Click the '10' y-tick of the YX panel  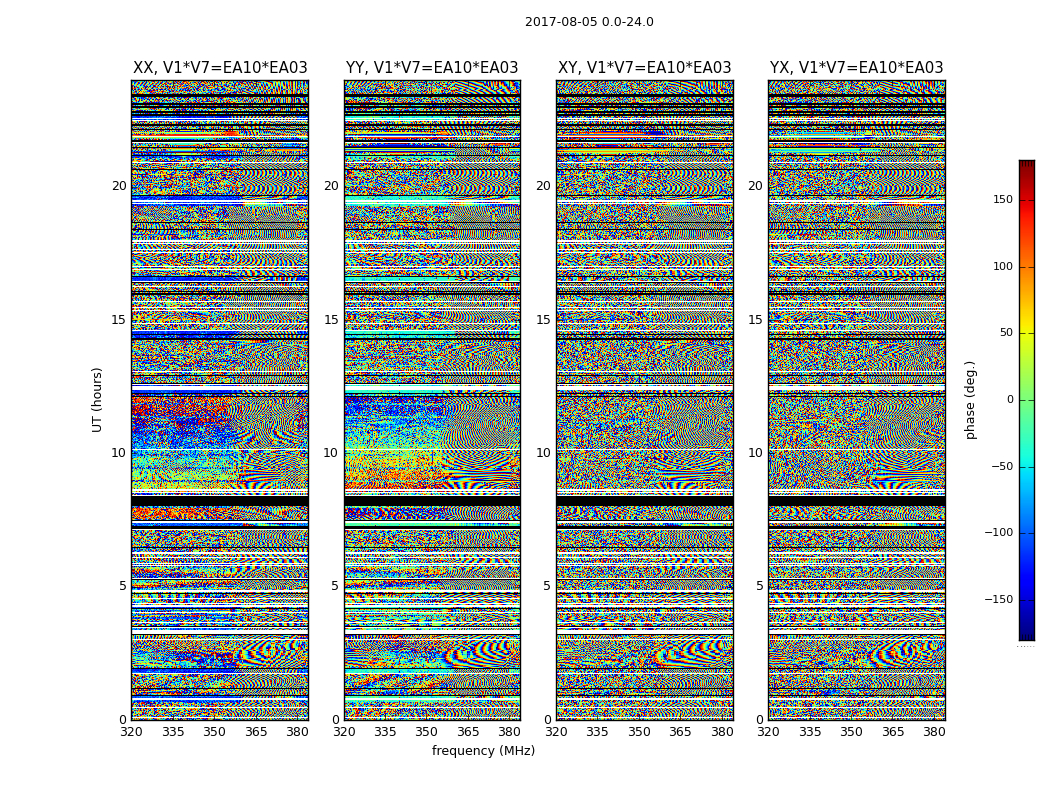pos(755,453)
